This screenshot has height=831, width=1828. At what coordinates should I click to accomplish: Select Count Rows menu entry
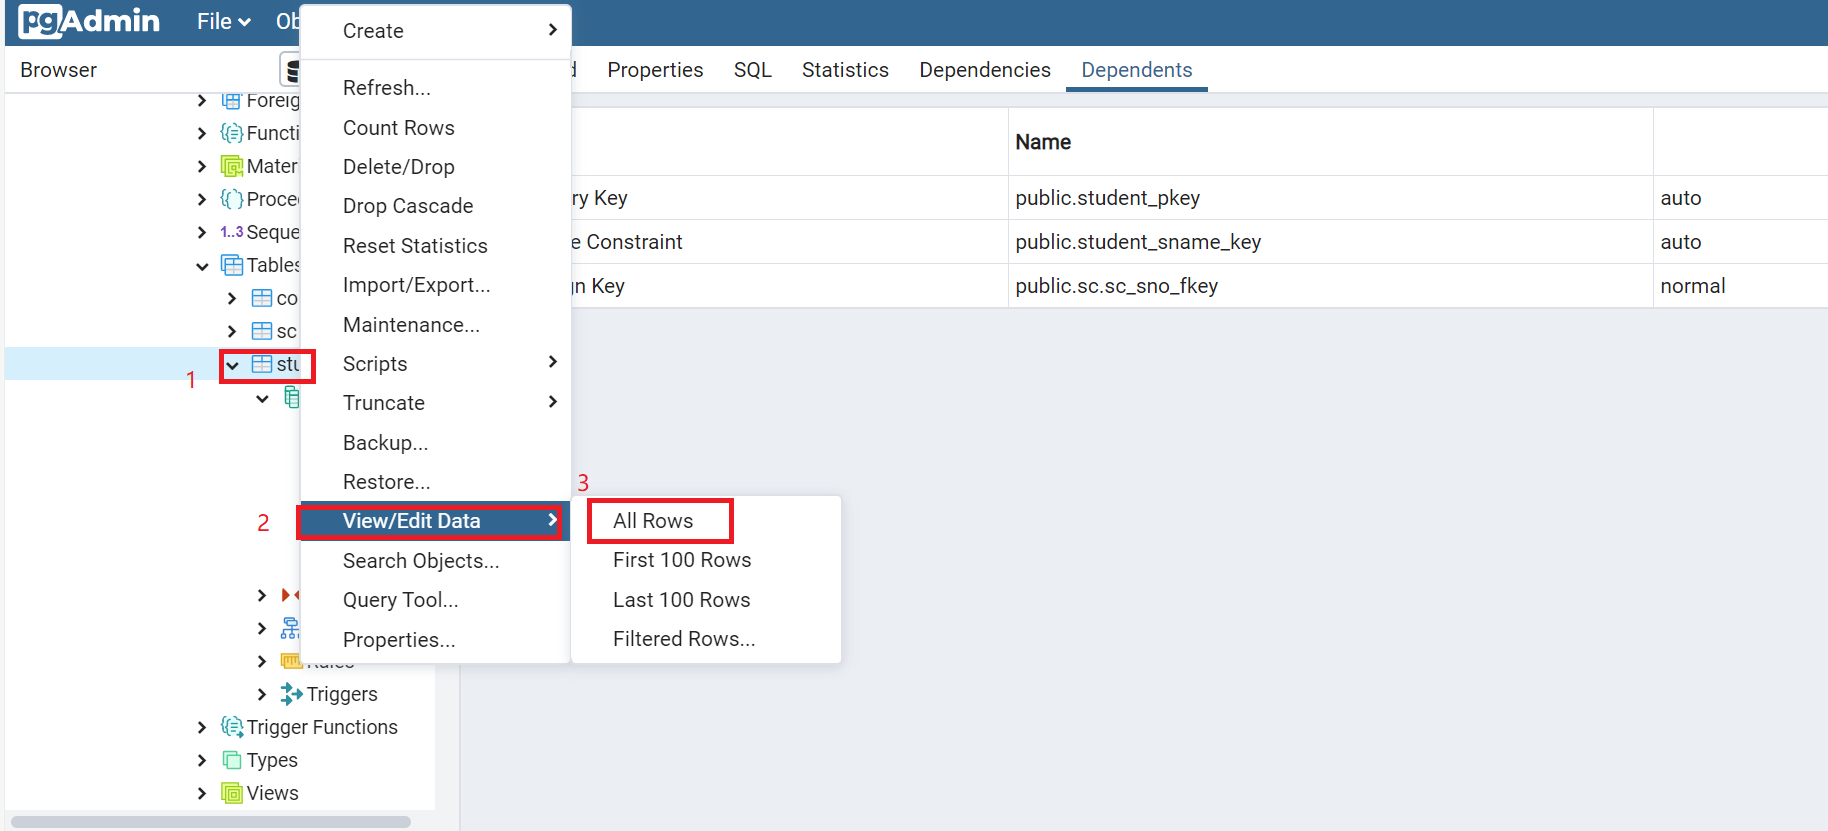(x=436, y=128)
